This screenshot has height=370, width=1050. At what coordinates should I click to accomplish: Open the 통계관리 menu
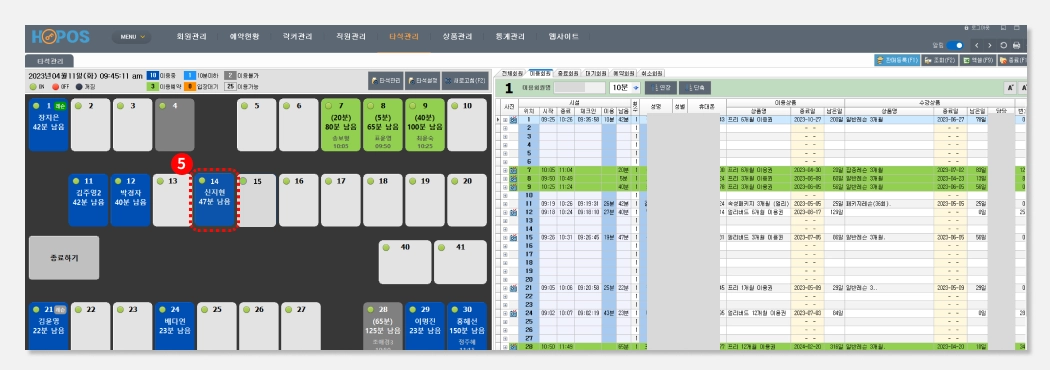click(x=510, y=37)
